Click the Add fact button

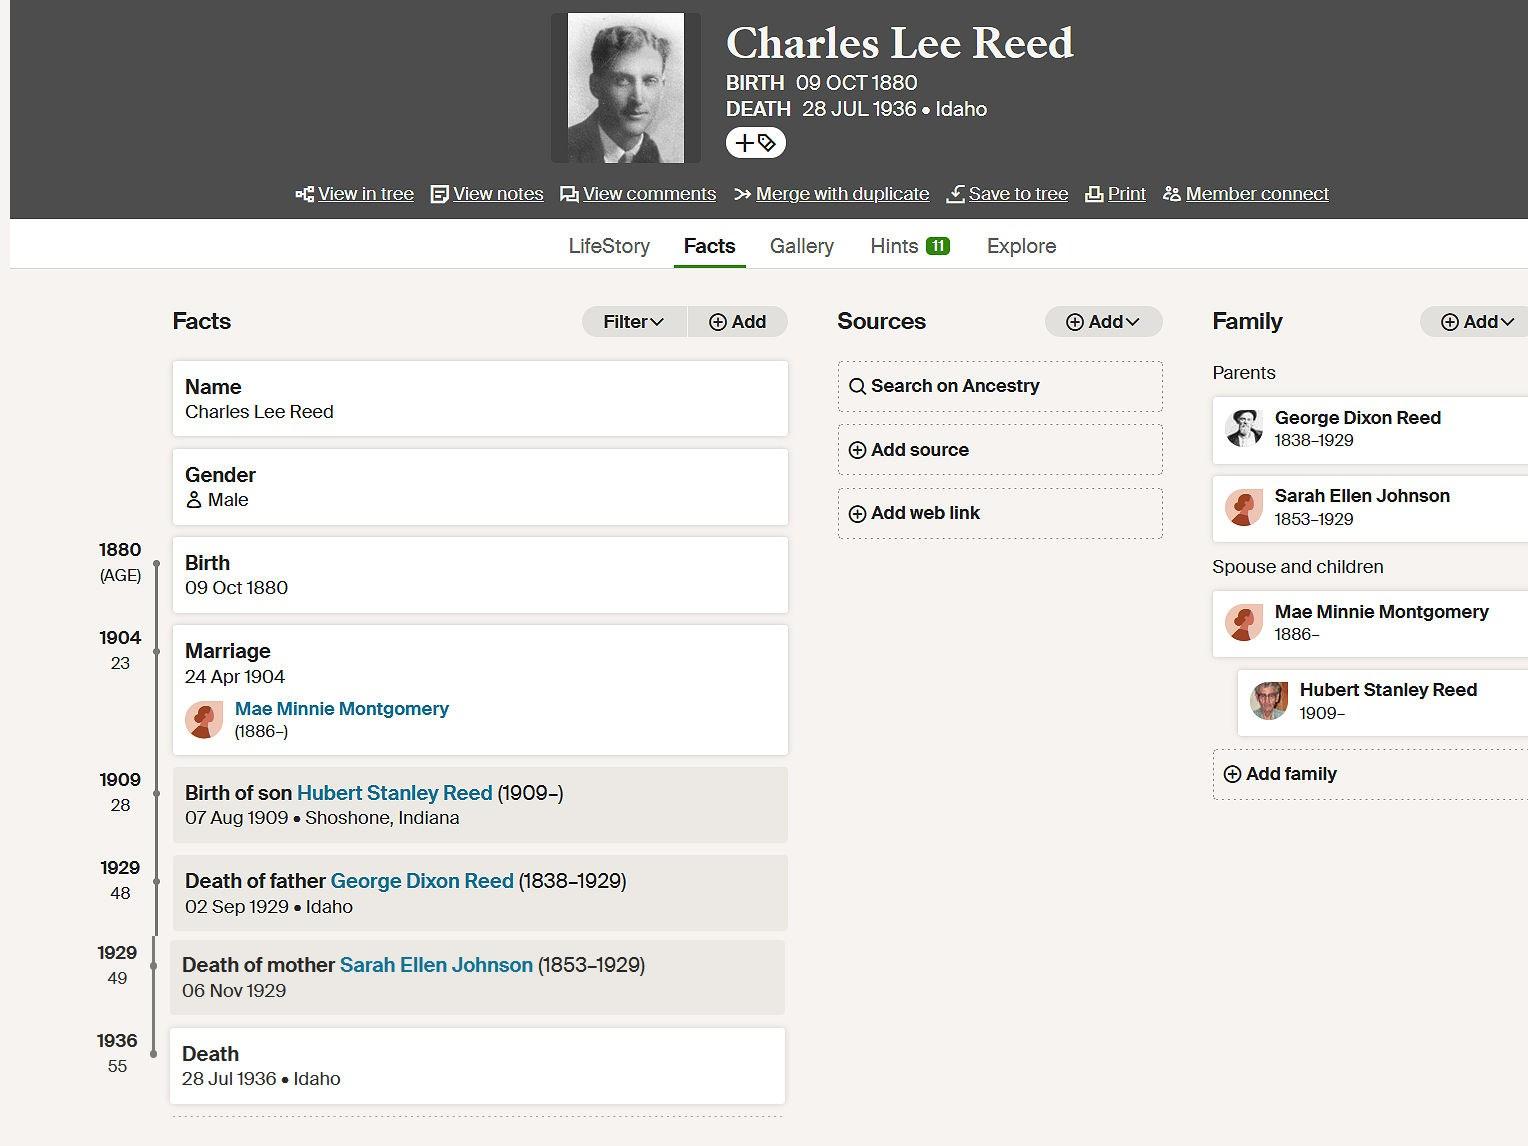coord(738,322)
